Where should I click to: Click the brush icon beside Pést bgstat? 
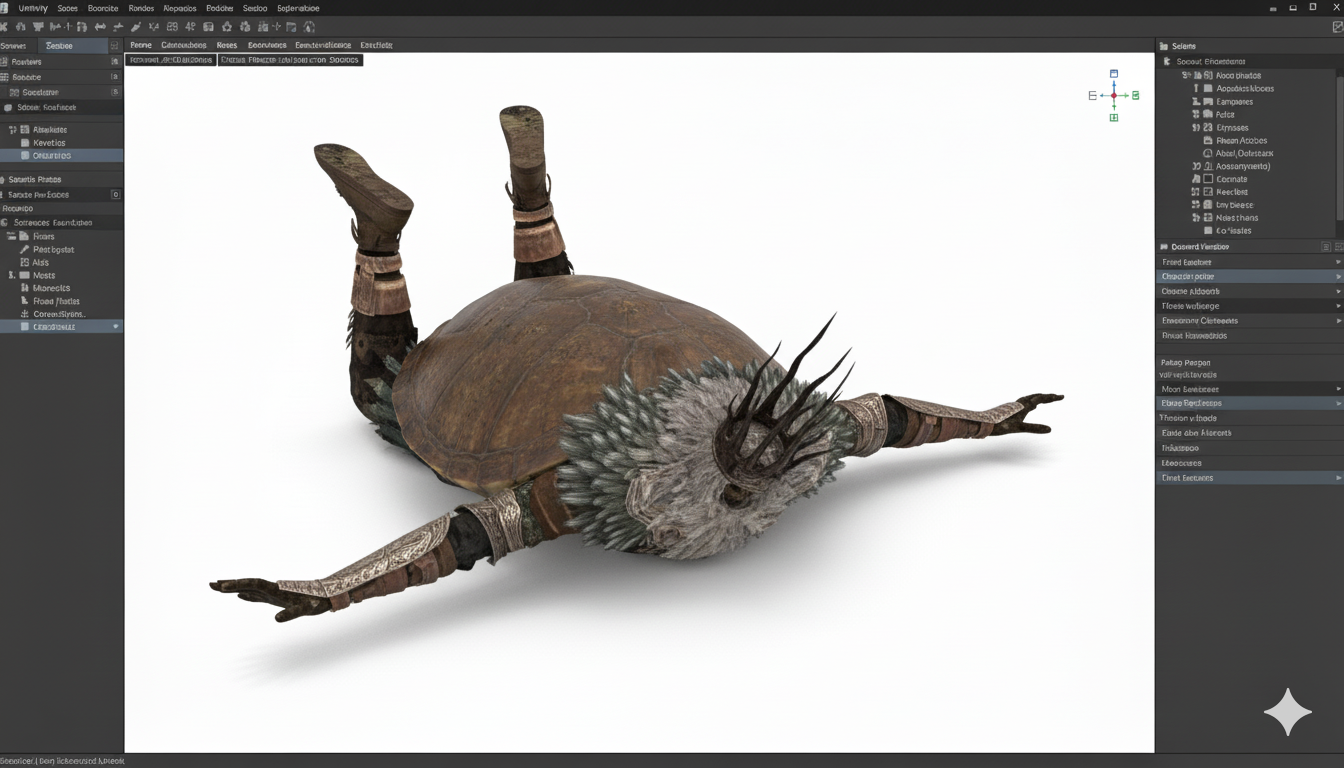click(x=24, y=250)
